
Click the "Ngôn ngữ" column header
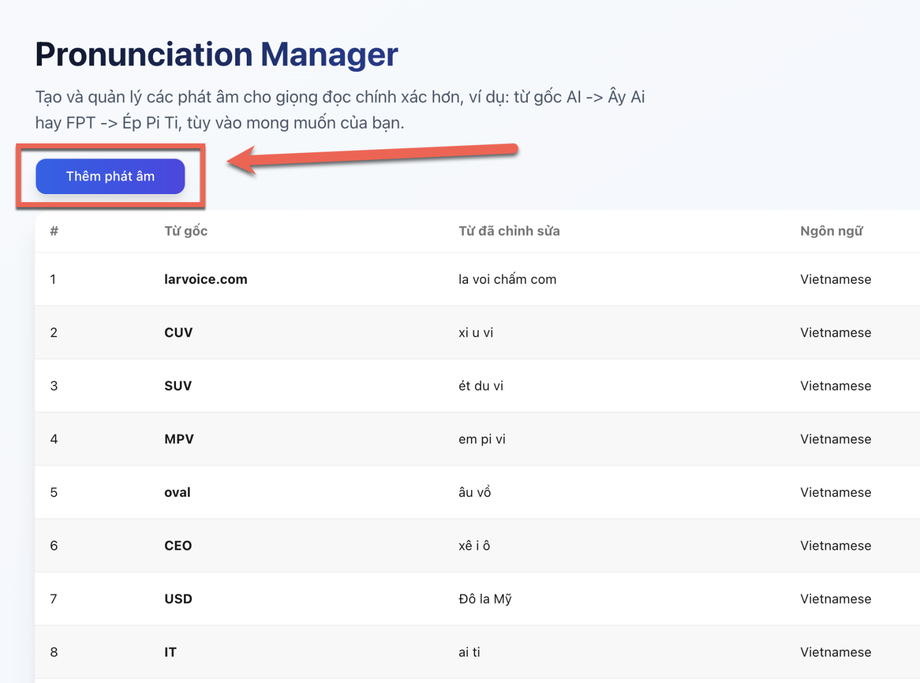coord(831,231)
